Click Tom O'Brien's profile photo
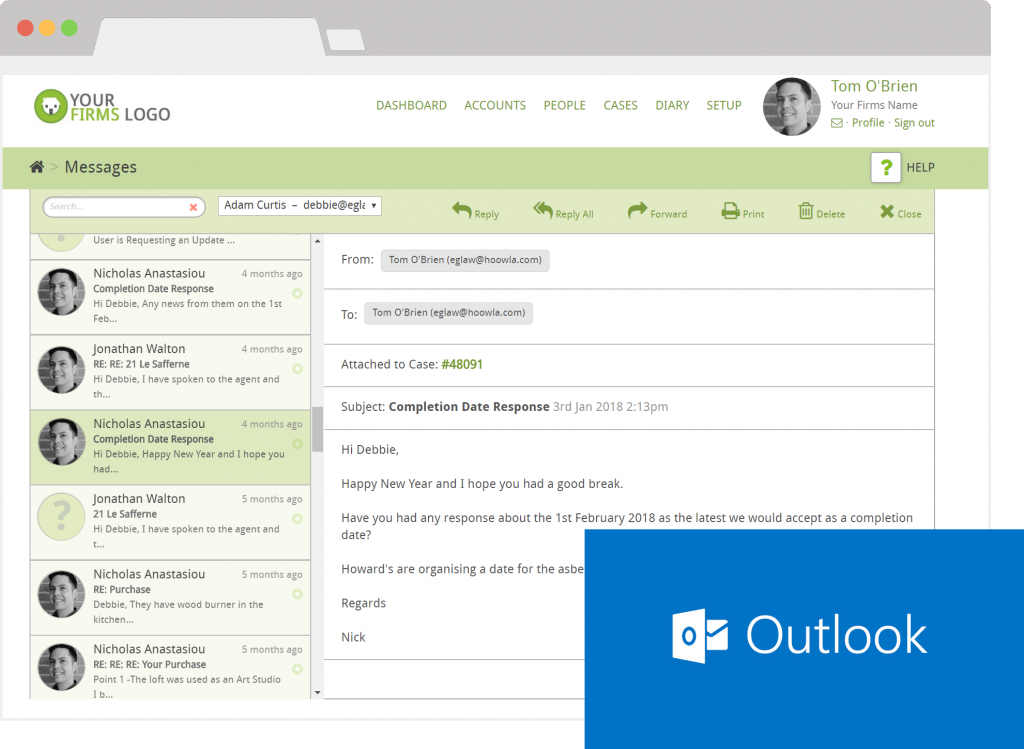The image size is (1024, 749). coord(792,107)
